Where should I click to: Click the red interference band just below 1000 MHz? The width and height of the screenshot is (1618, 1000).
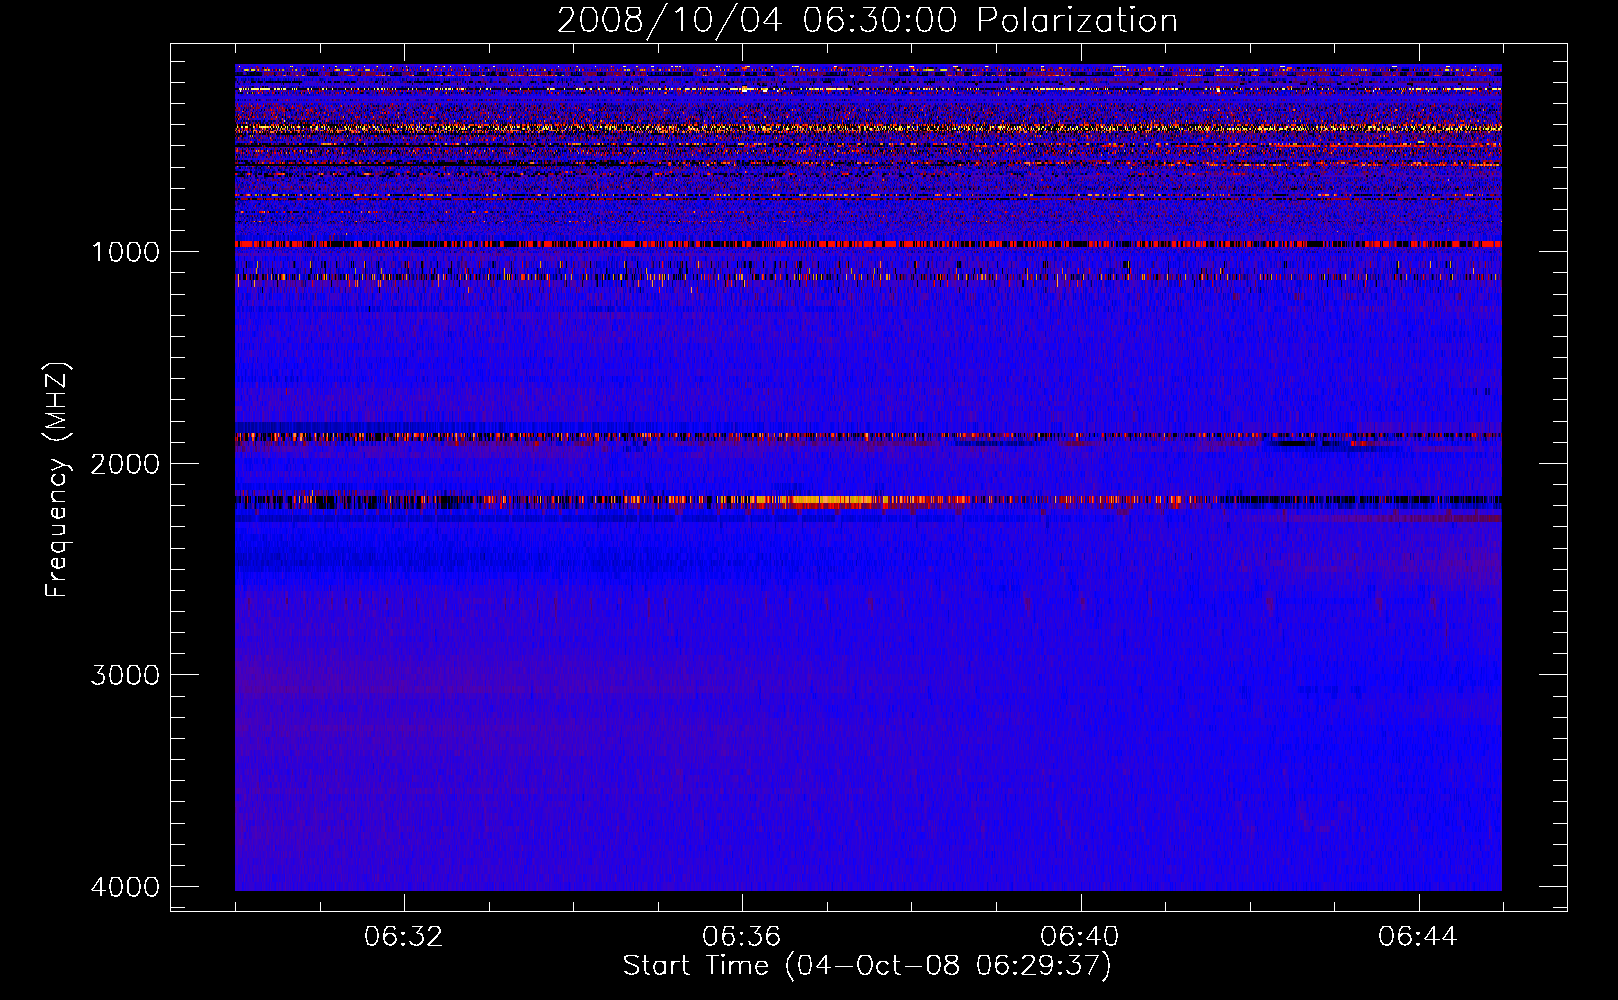coord(868,244)
